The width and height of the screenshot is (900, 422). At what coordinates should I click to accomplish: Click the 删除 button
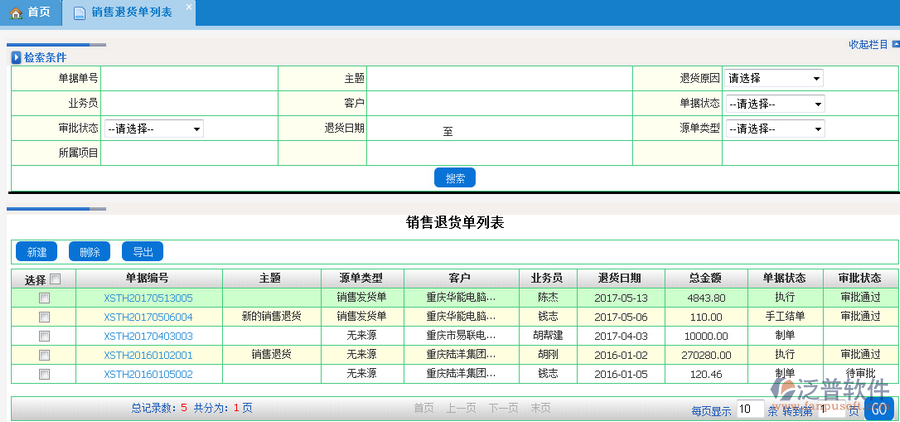click(89, 252)
